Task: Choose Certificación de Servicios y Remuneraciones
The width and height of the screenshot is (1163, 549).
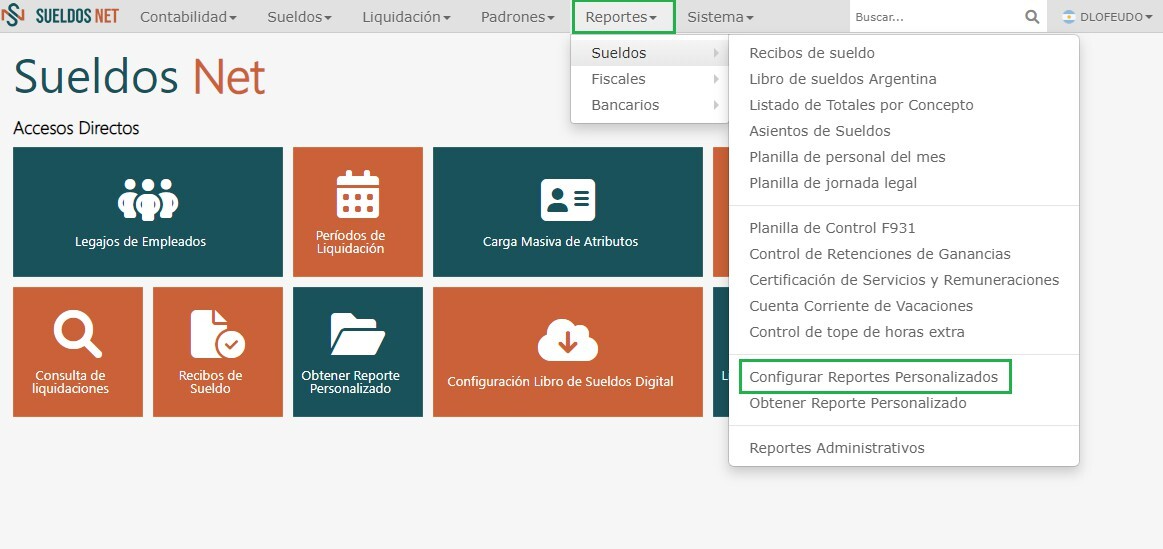Action: (x=903, y=280)
